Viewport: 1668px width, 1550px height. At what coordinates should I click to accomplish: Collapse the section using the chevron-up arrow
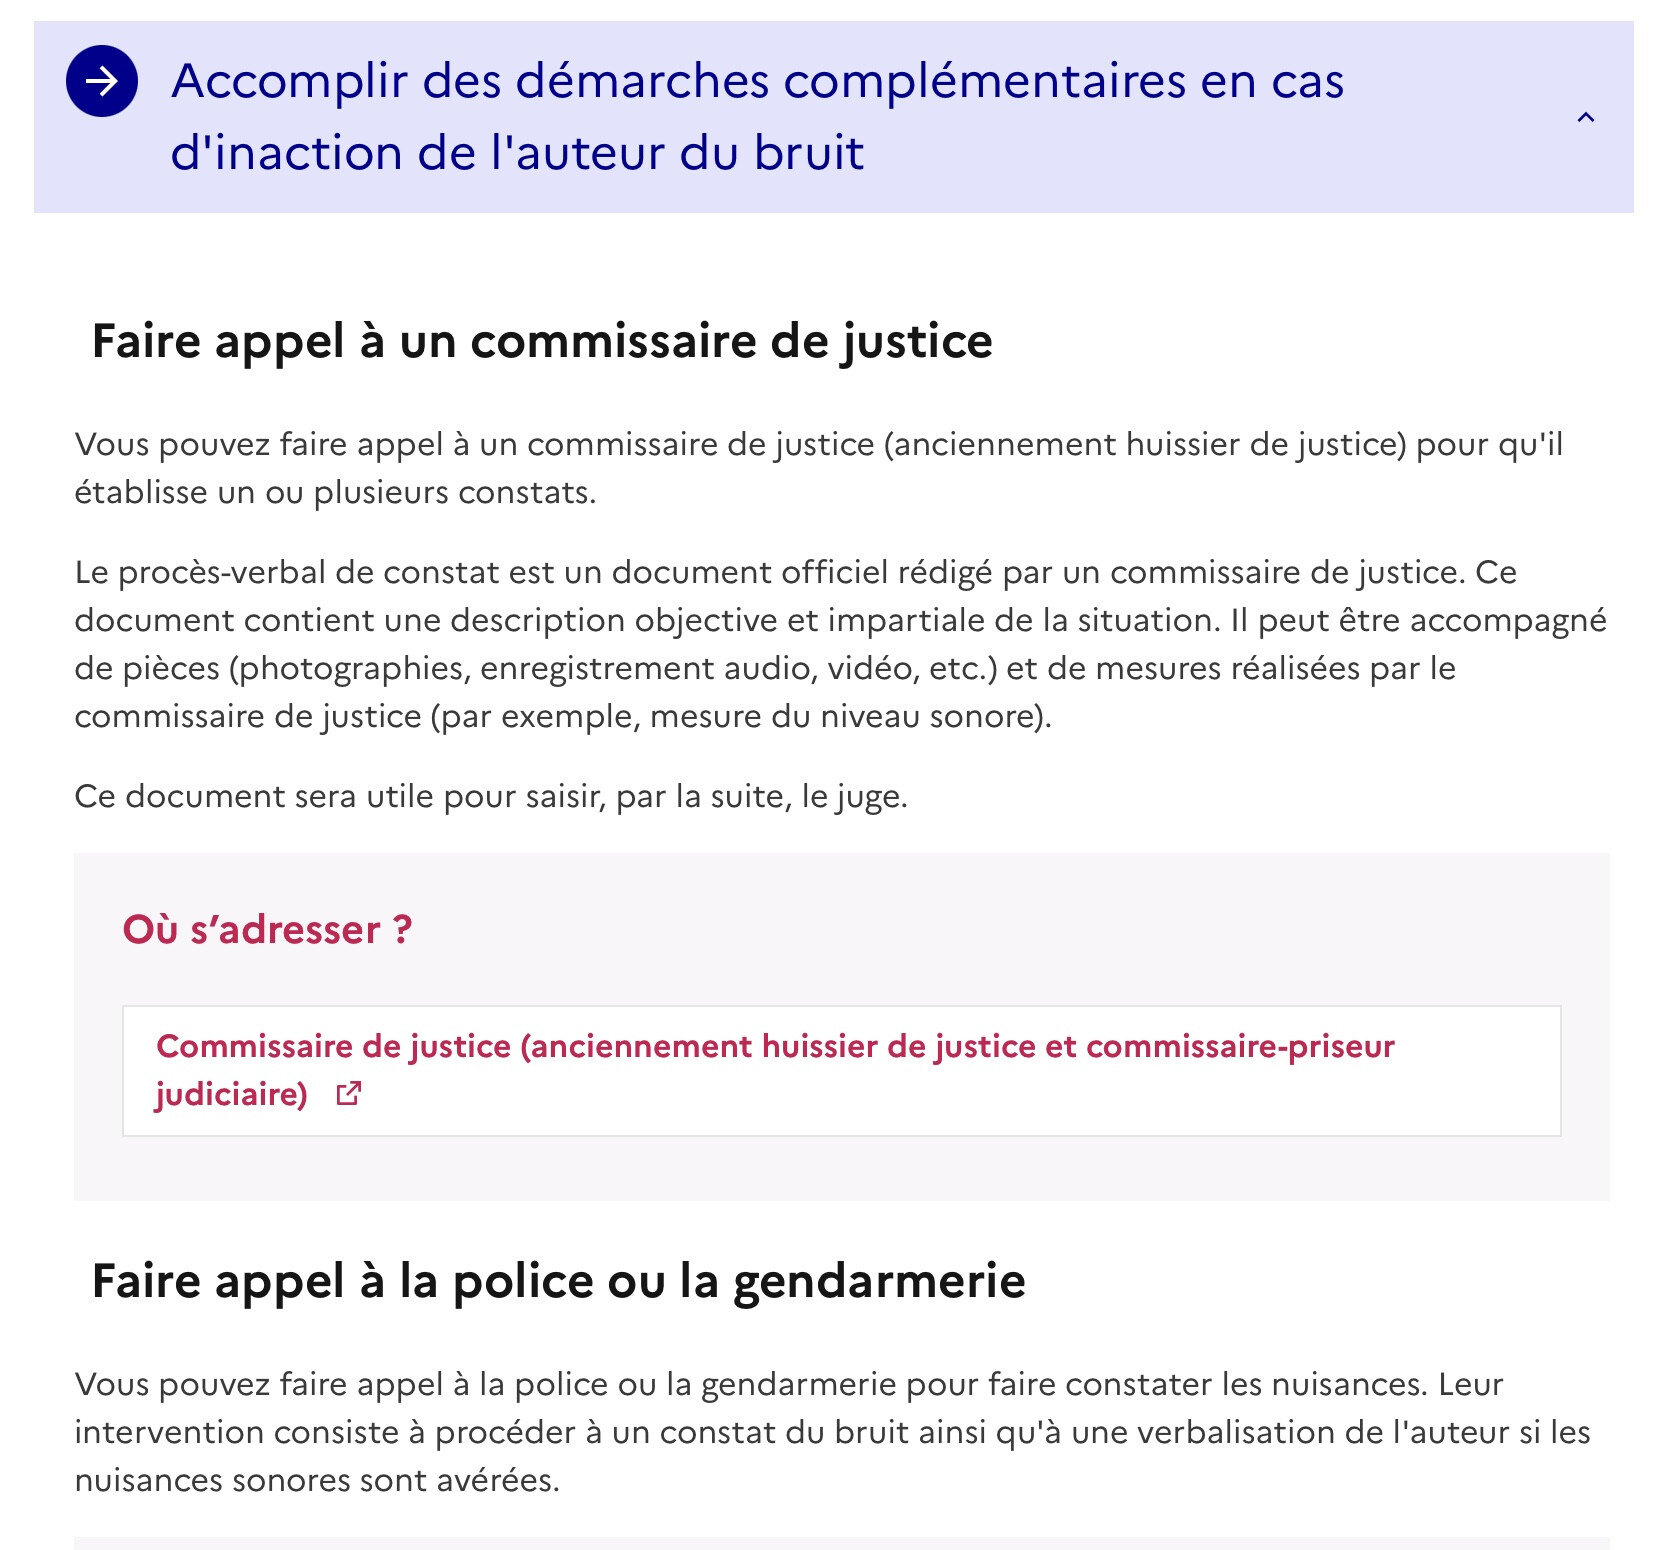pyautogui.click(x=1586, y=118)
